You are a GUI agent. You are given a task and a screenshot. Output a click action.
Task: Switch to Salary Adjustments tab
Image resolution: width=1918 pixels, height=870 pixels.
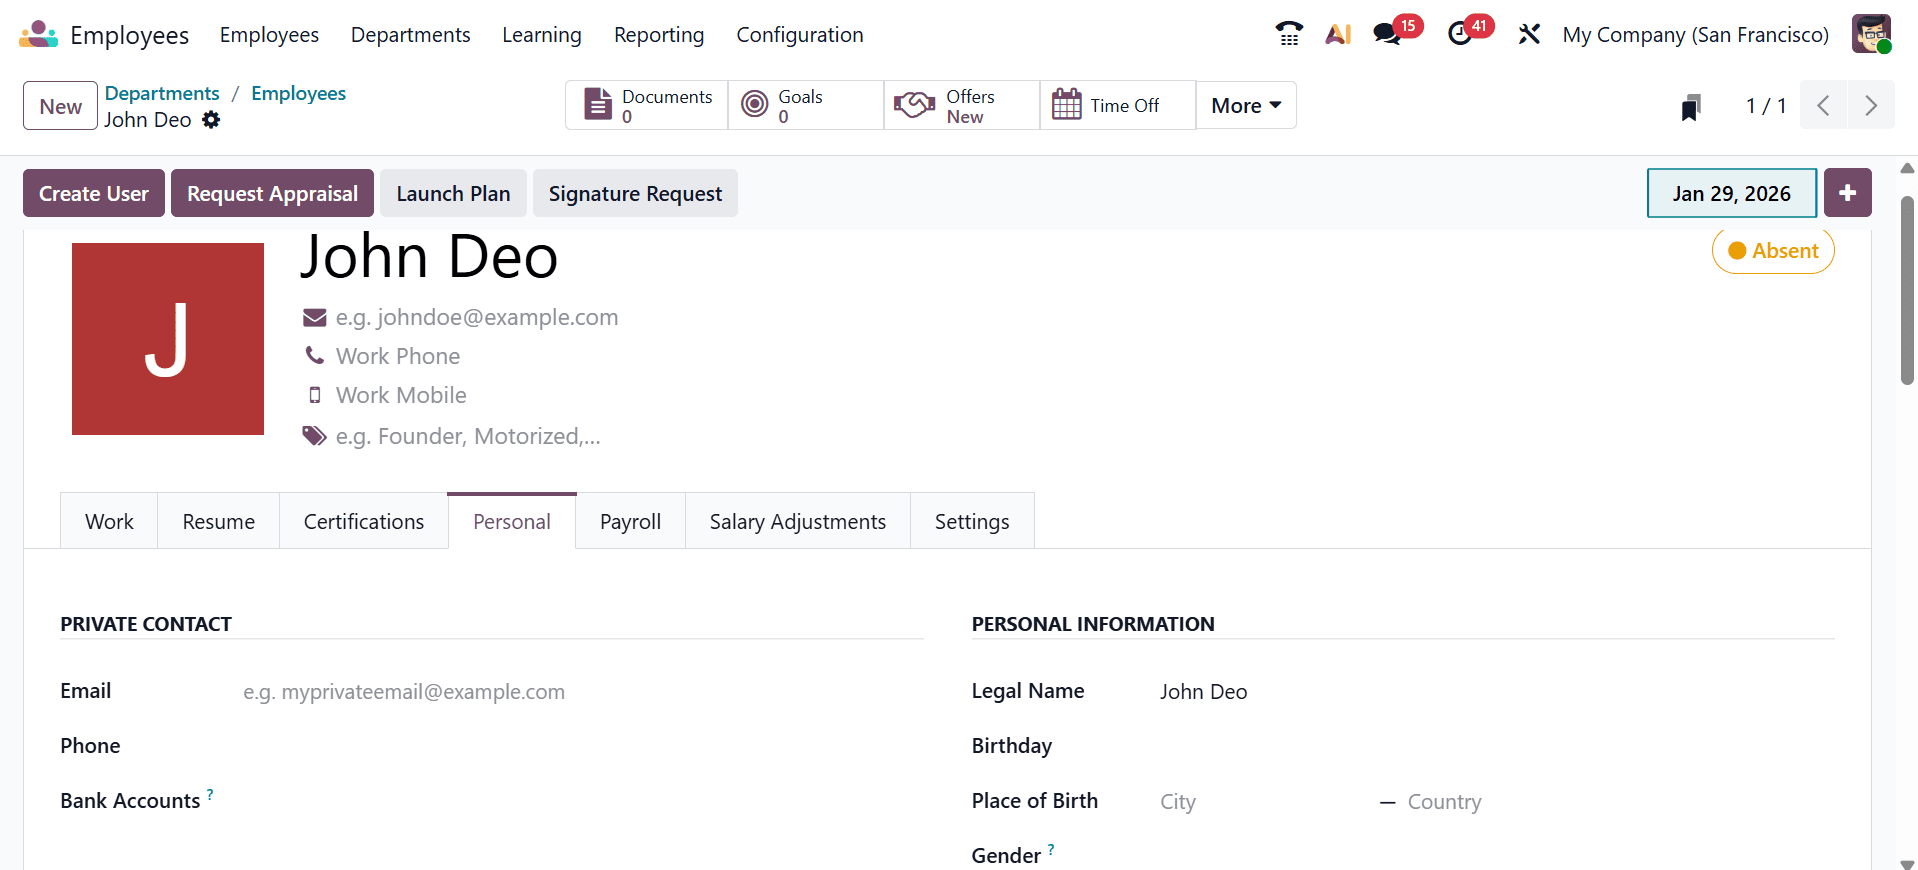pyautogui.click(x=798, y=521)
